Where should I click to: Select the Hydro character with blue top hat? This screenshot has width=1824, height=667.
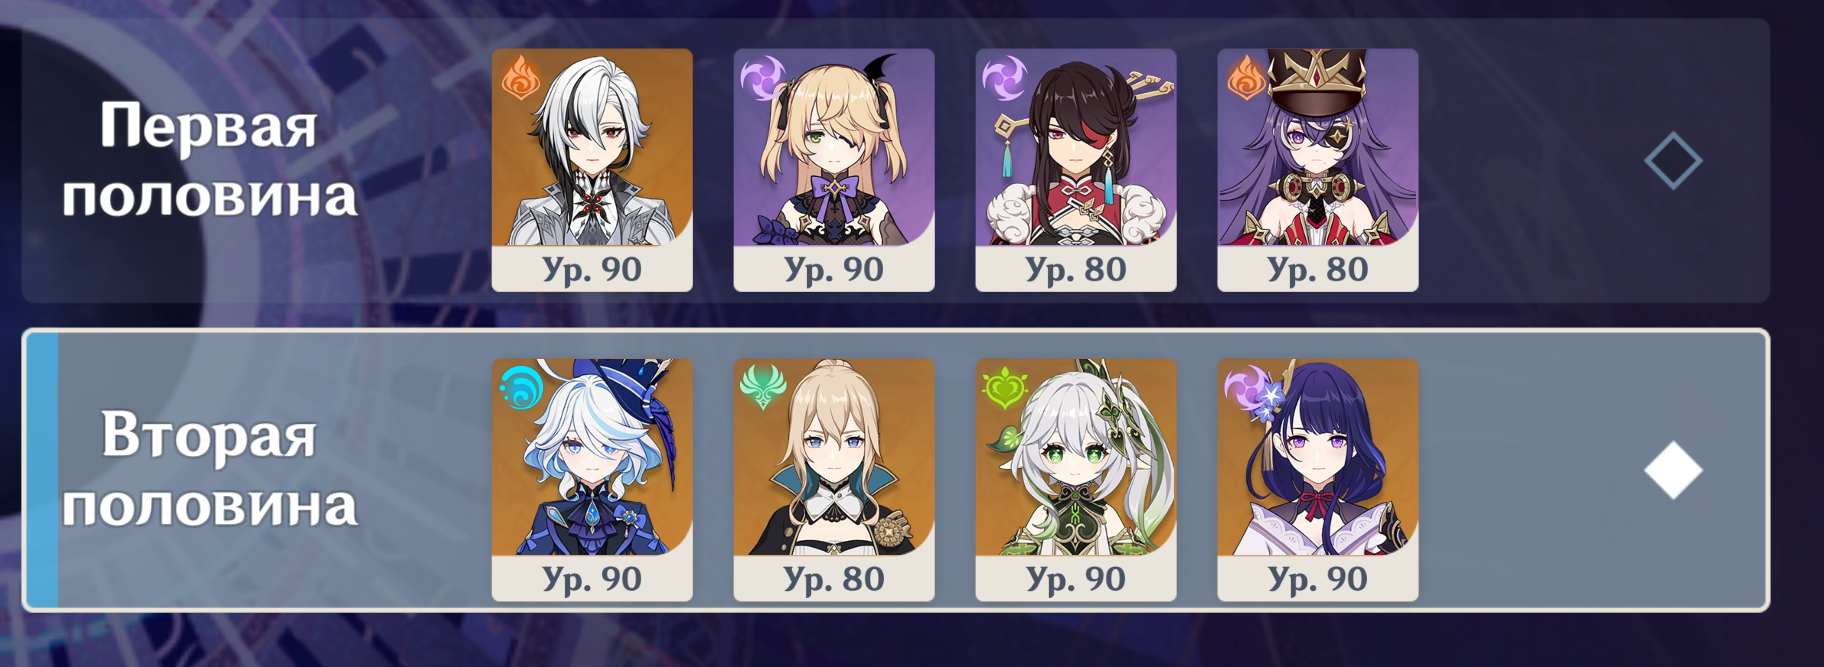(592, 480)
